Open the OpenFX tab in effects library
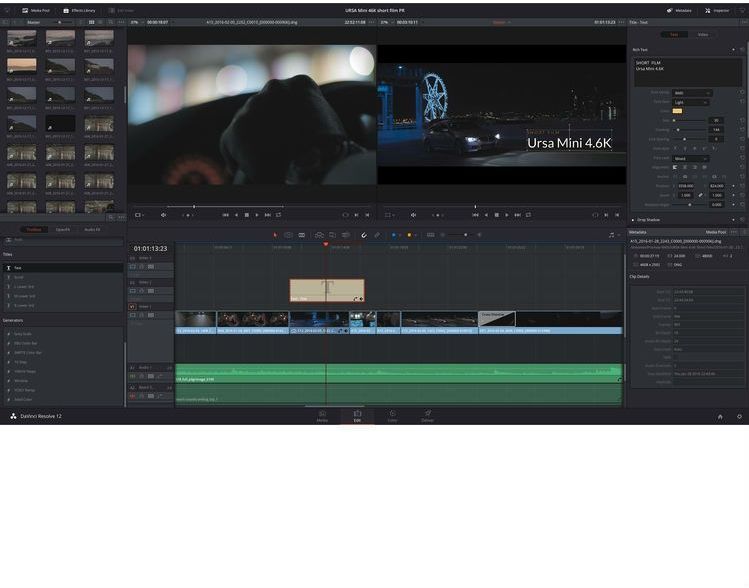This screenshot has width=749, height=588. pyautogui.click(x=63, y=230)
